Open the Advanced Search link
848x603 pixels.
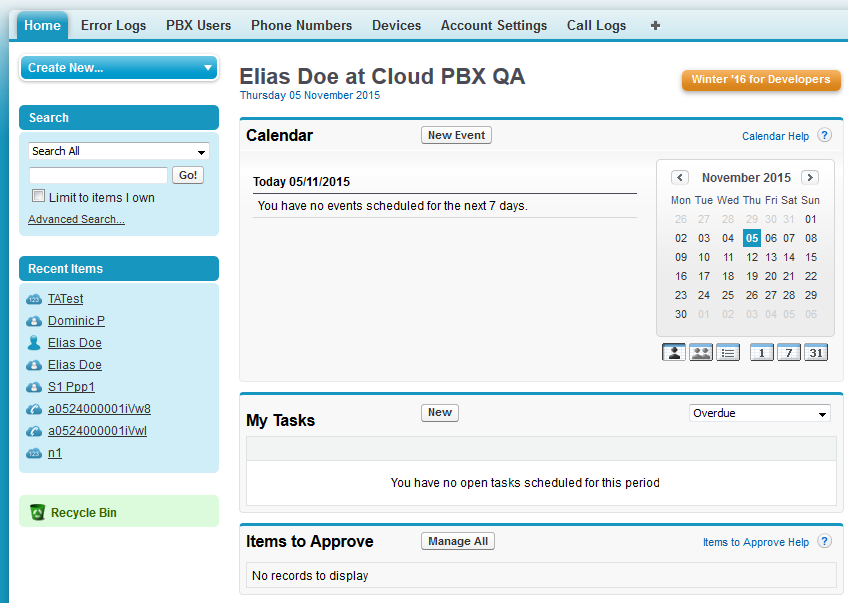pyautogui.click(x=76, y=219)
